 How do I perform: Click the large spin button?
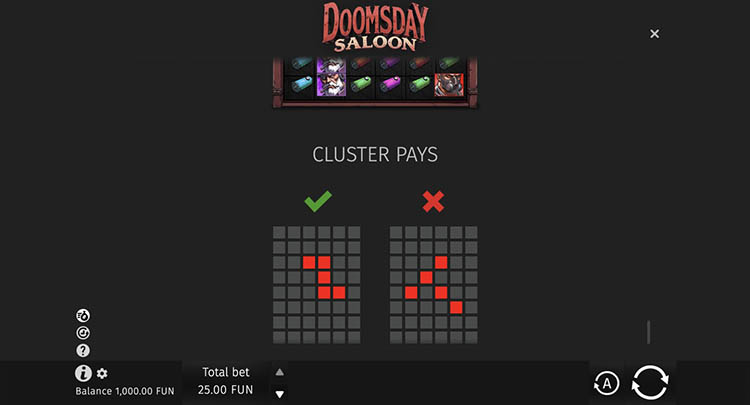click(x=650, y=382)
